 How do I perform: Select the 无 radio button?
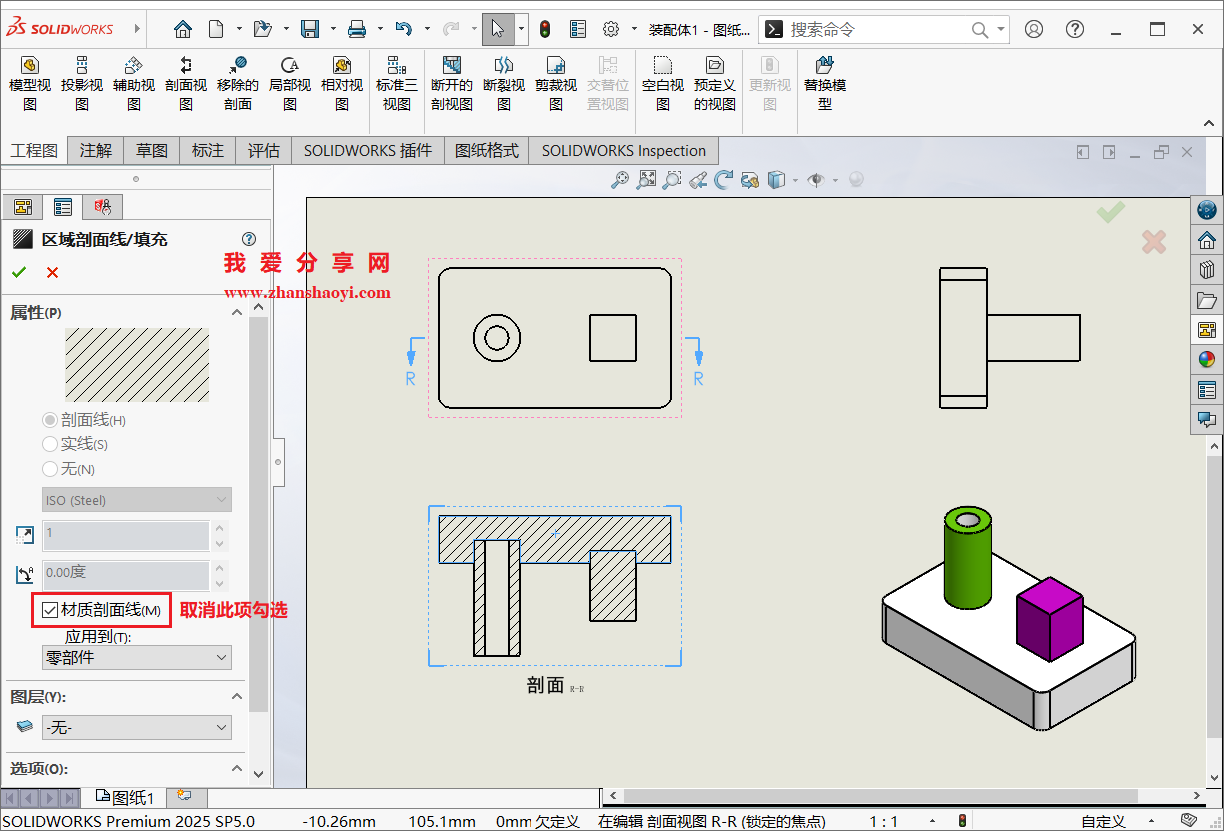click(50, 469)
